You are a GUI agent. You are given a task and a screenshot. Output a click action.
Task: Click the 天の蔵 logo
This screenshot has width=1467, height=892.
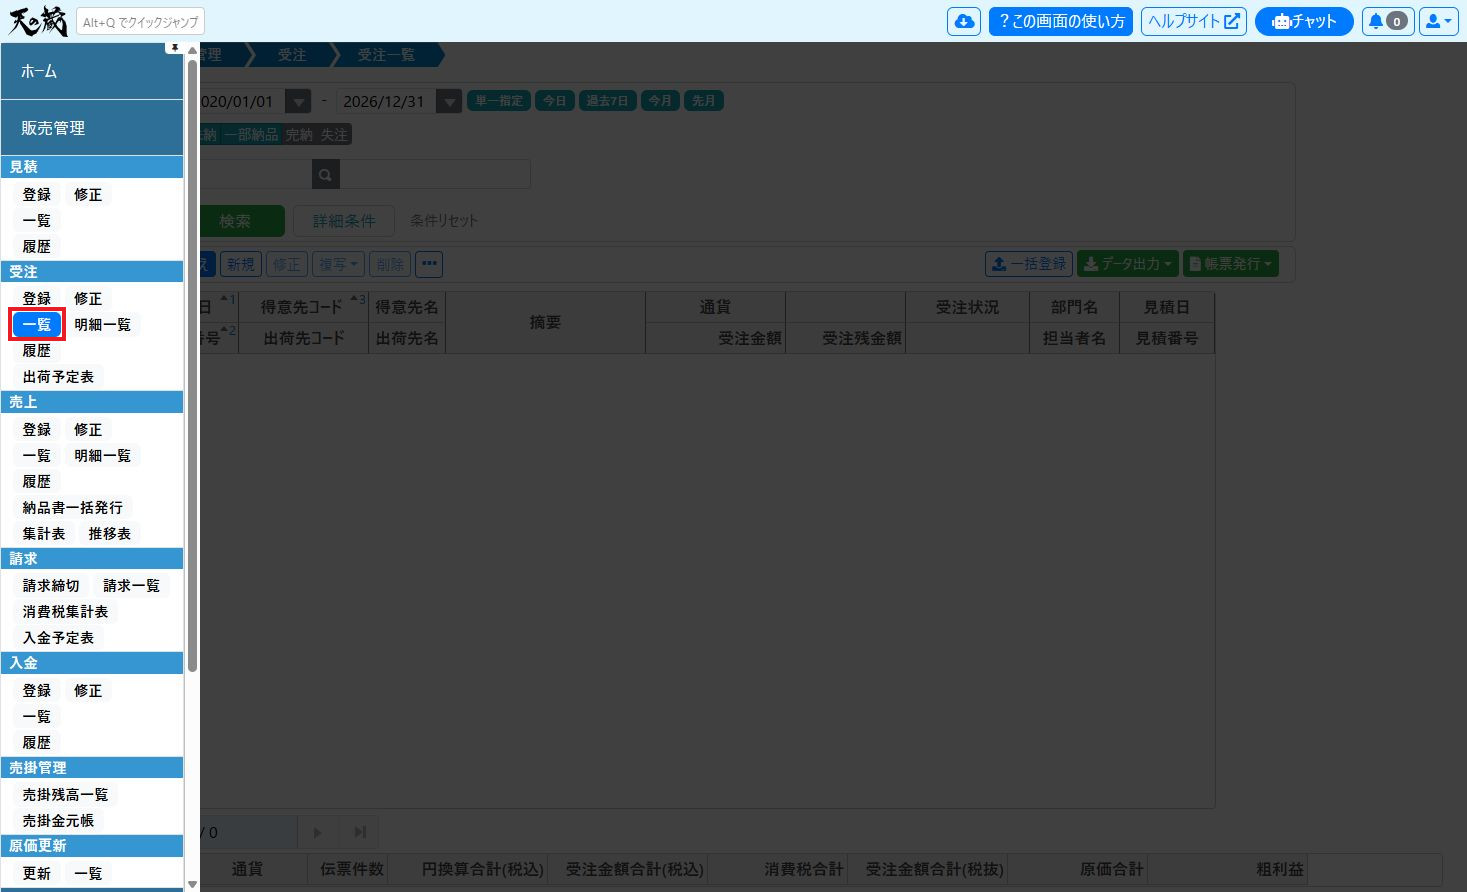point(37,21)
